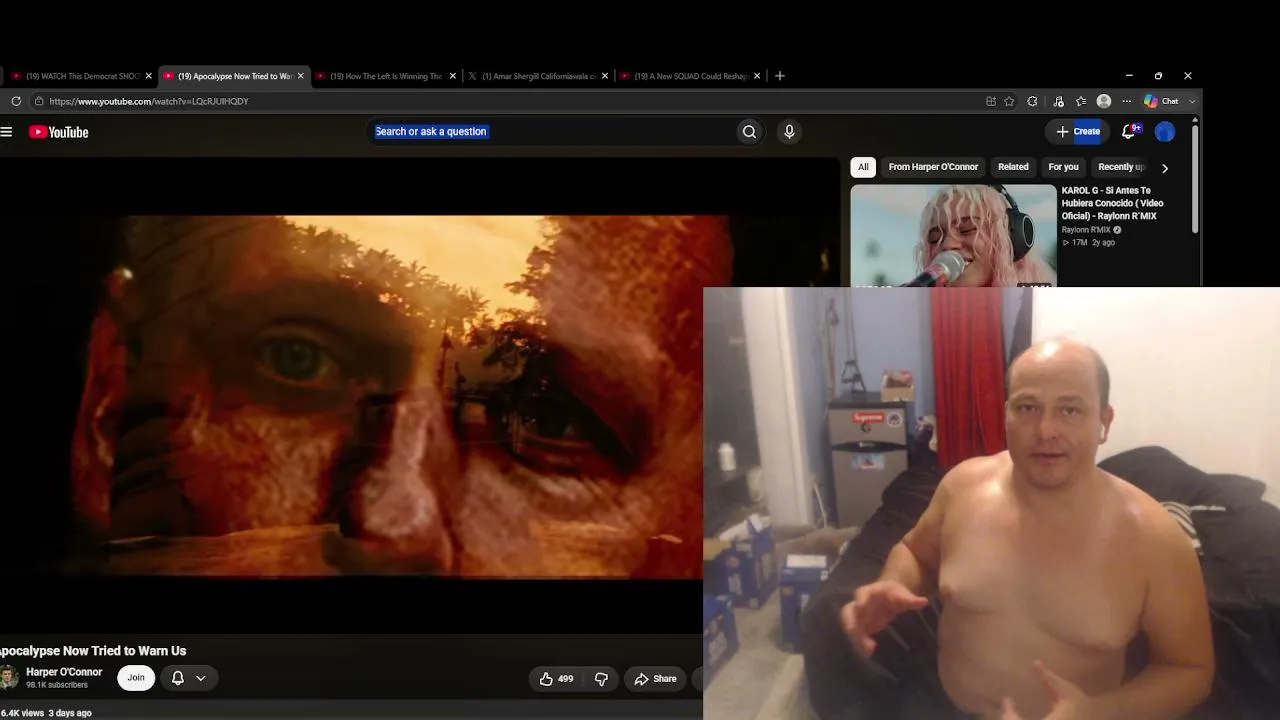
Task: Open the Favorites list icon
Action: tap(1081, 101)
